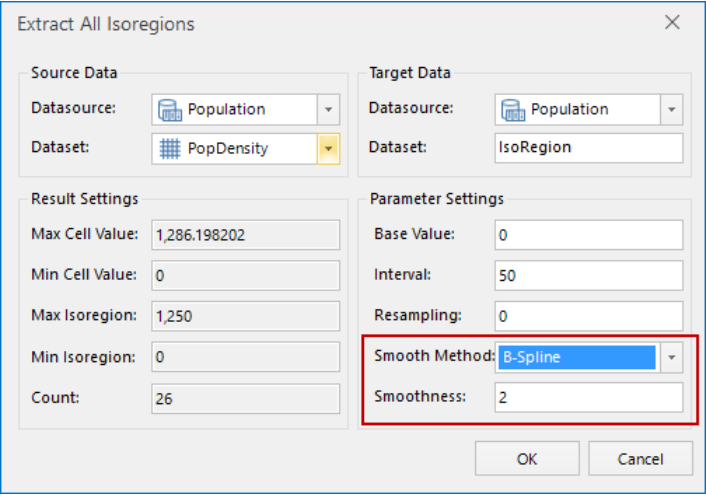This screenshot has width=706, height=495.
Task: Click the PopDensity grid dataset icon
Action: click(x=171, y=149)
